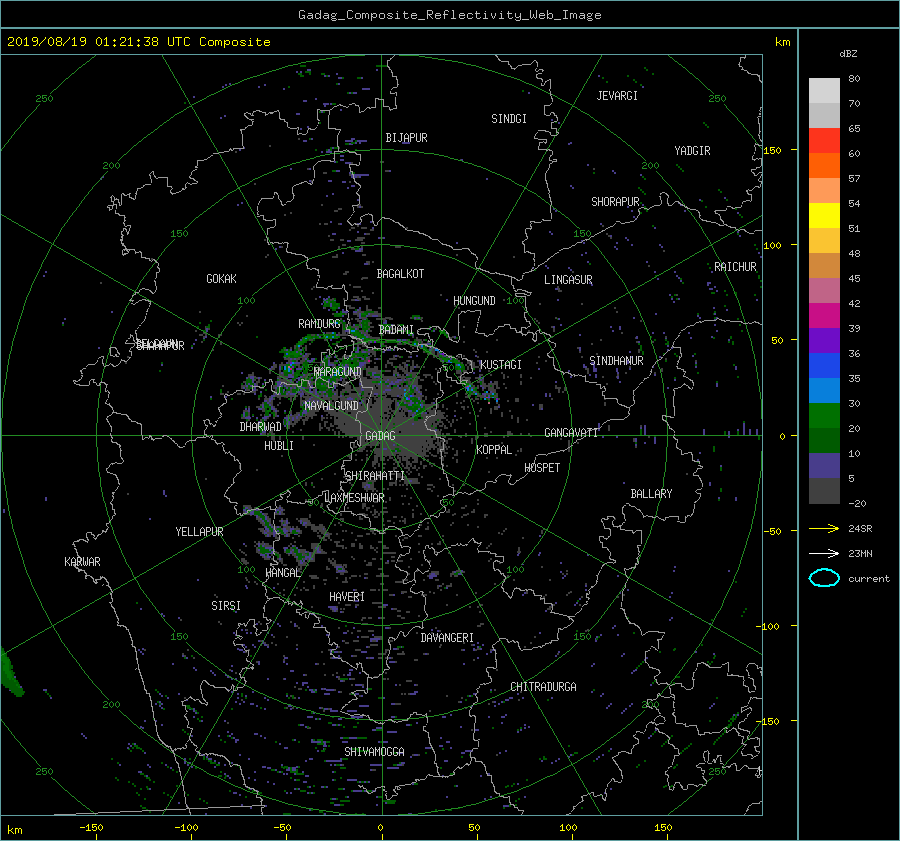Click the 'BAGALKOT' place name
Screen dimensions: 900x841
tap(400, 274)
